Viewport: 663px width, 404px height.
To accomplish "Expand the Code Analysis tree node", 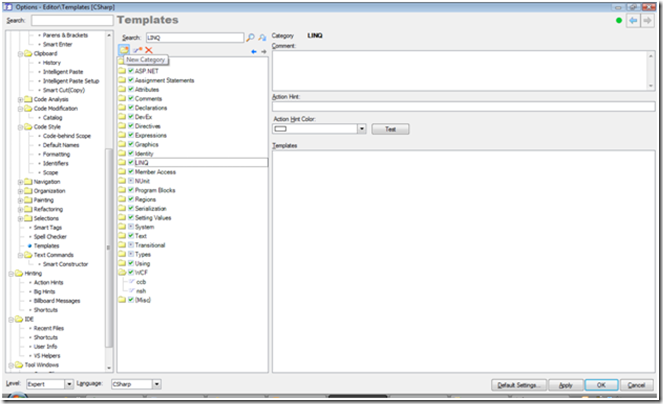I will tap(20, 99).
